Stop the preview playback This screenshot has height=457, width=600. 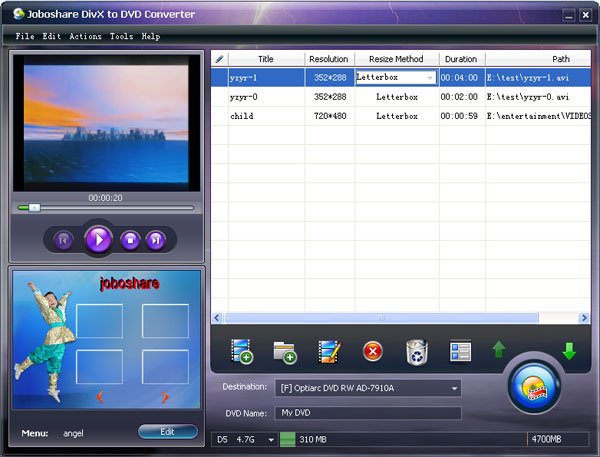coord(130,240)
